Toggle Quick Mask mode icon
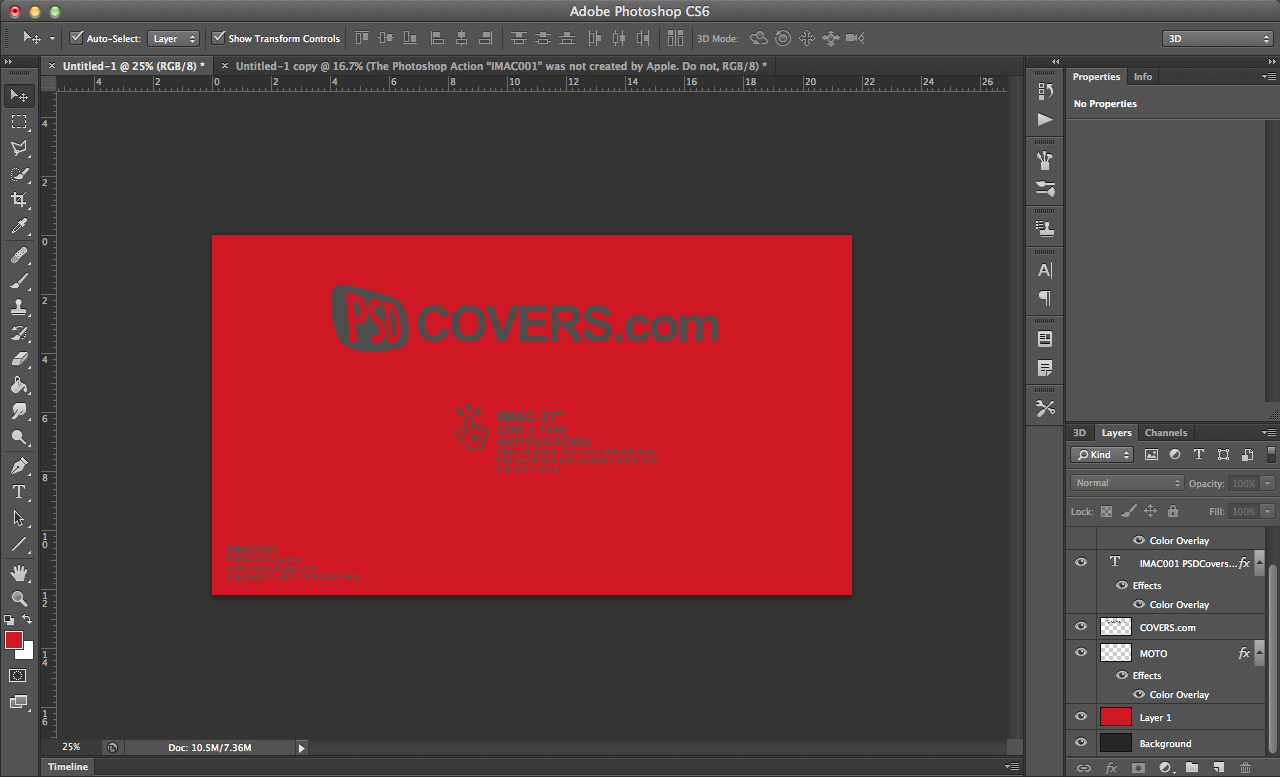 (x=18, y=676)
